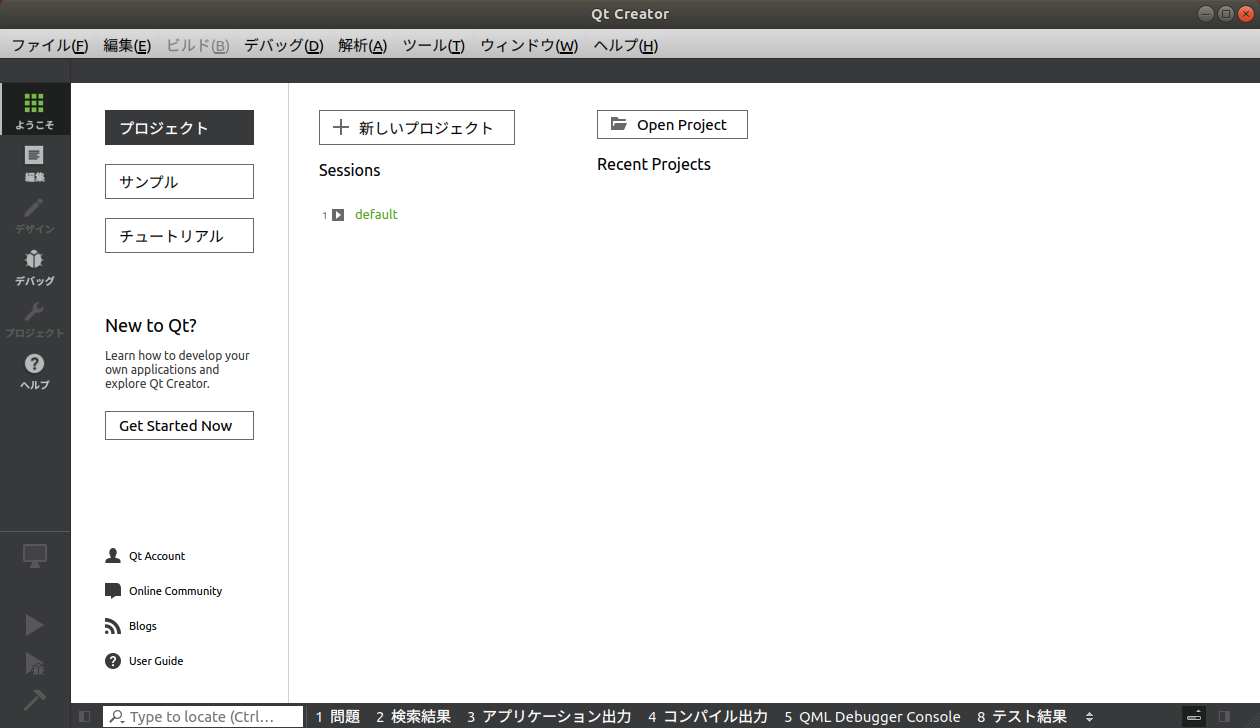The height and width of the screenshot is (728, 1260).
Task: Click the Start Debugging run icon
Action: [x=35, y=664]
